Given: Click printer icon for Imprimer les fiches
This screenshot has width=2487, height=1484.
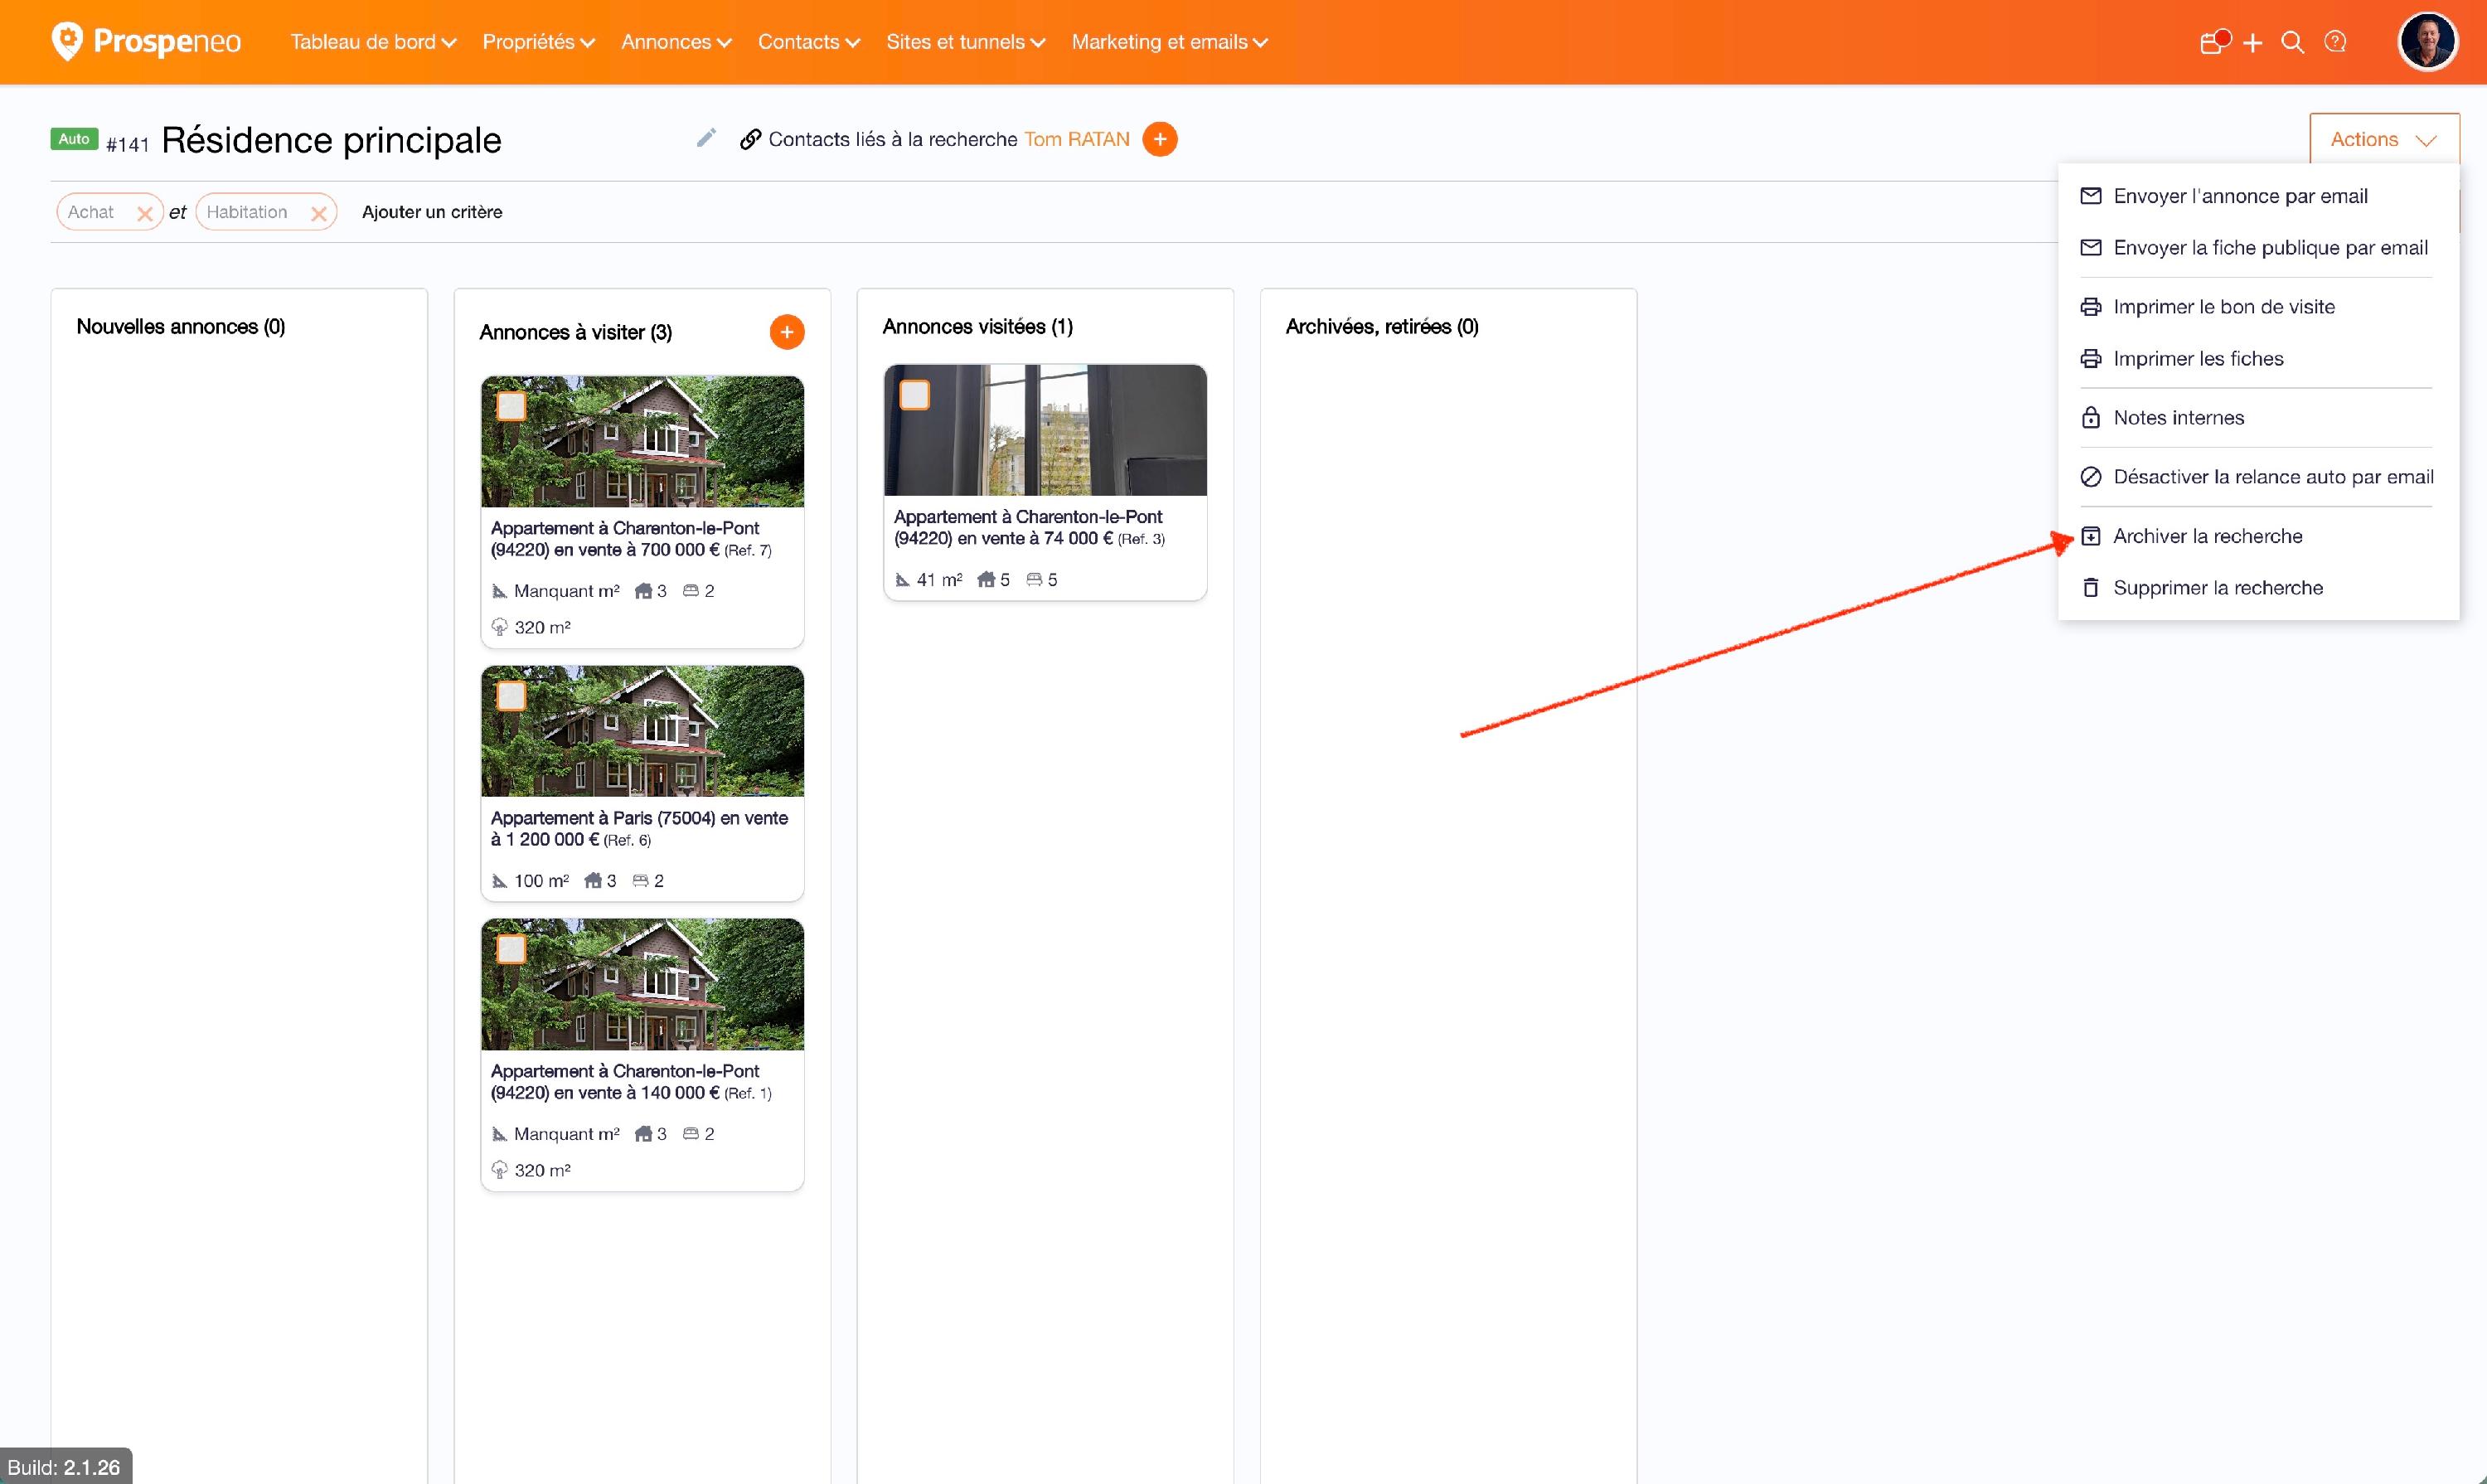Looking at the screenshot, I should [x=2090, y=358].
